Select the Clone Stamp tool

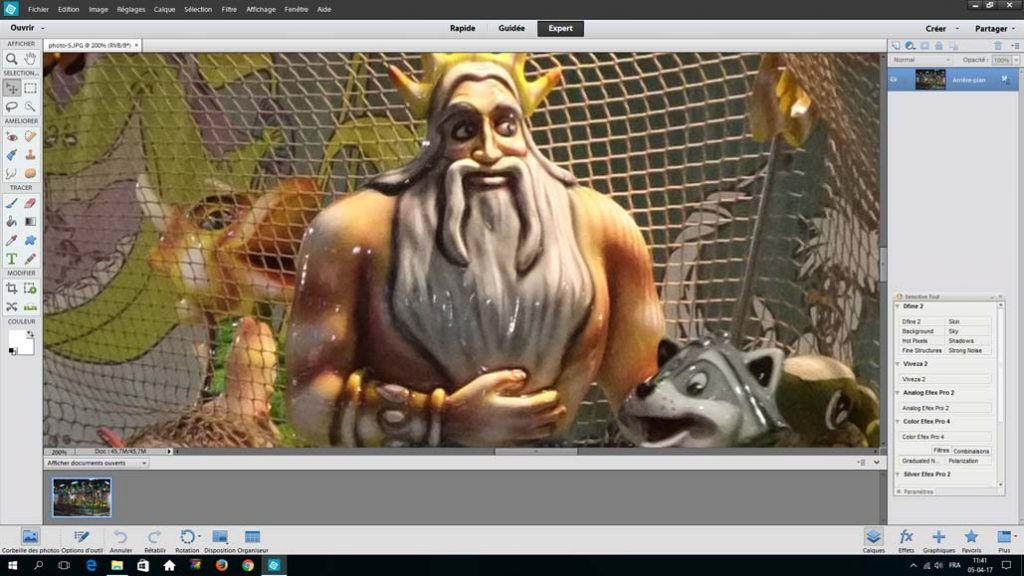pos(30,155)
